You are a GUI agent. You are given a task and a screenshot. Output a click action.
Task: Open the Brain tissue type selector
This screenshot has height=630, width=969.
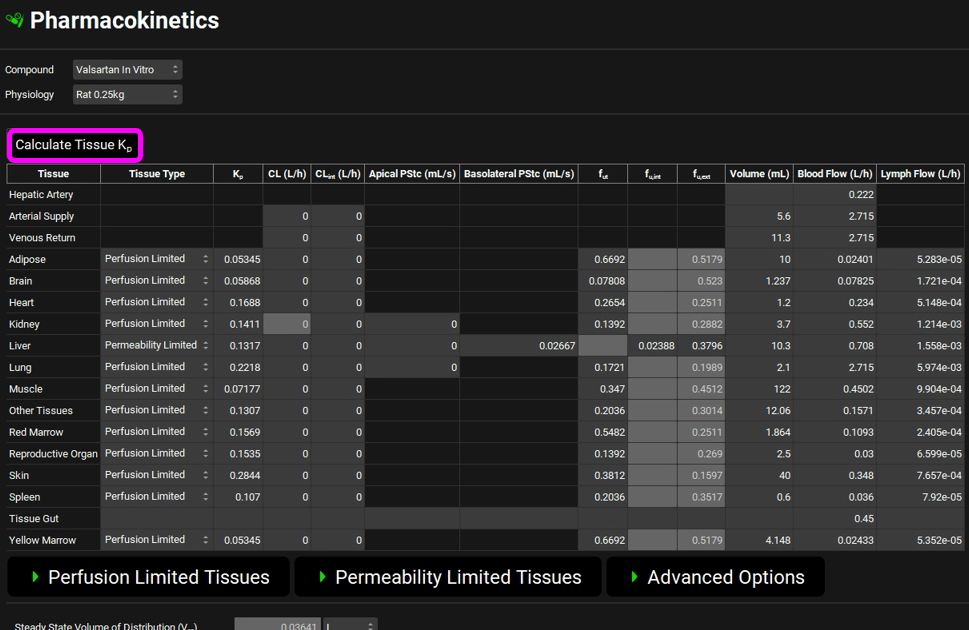(x=156, y=281)
